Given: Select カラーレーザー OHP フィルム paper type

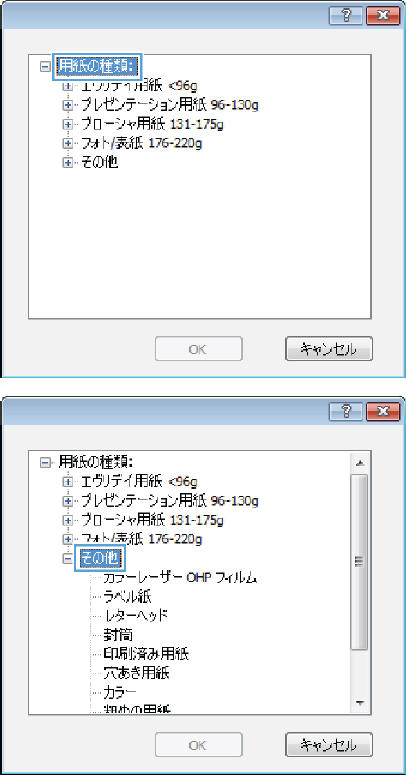Looking at the screenshot, I should tap(180, 578).
